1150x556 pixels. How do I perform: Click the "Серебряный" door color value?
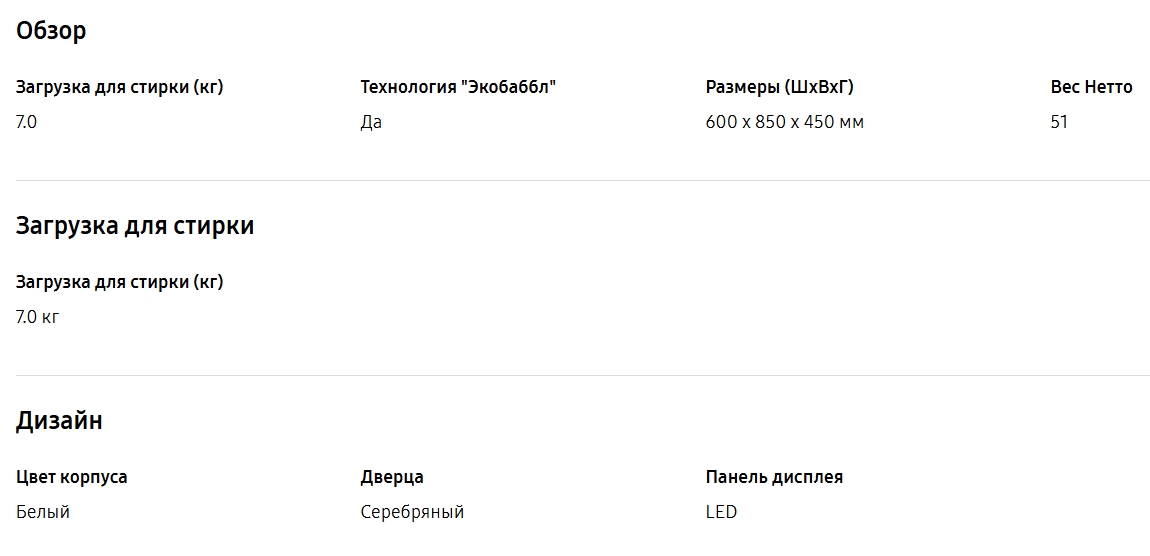click(412, 512)
